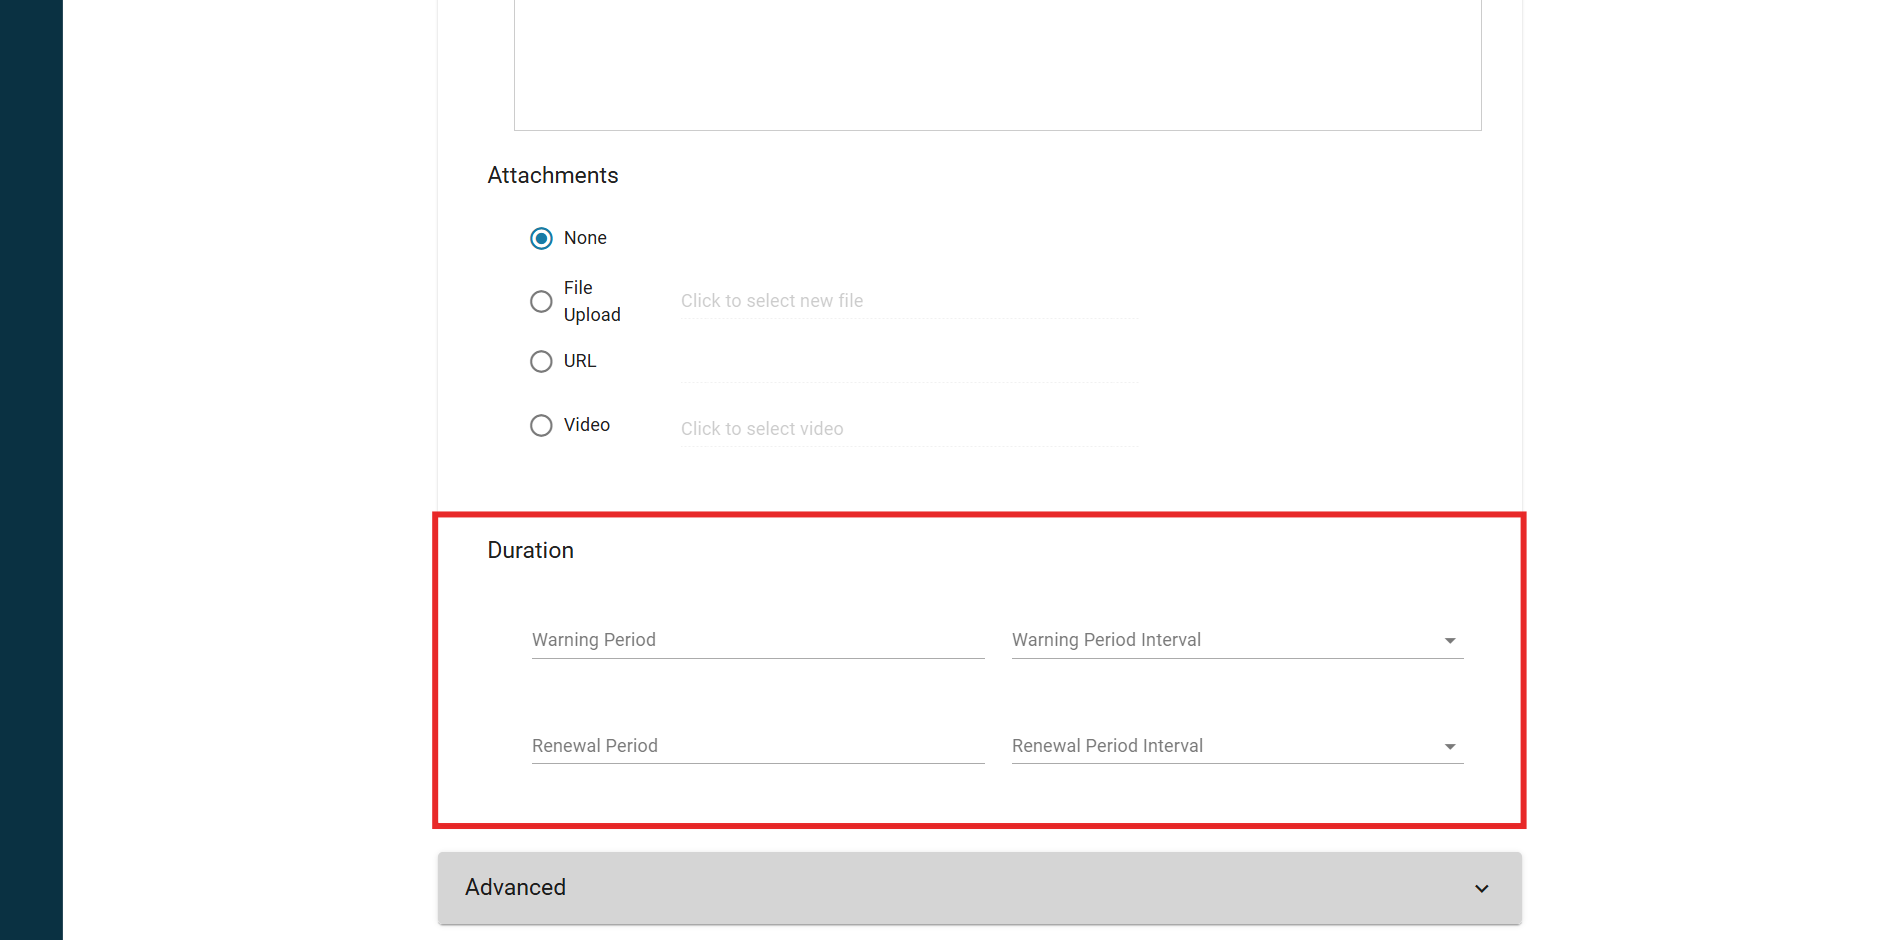The image size is (1894, 940).
Task: Click the Attachments section heading
Action: (552, 176)
